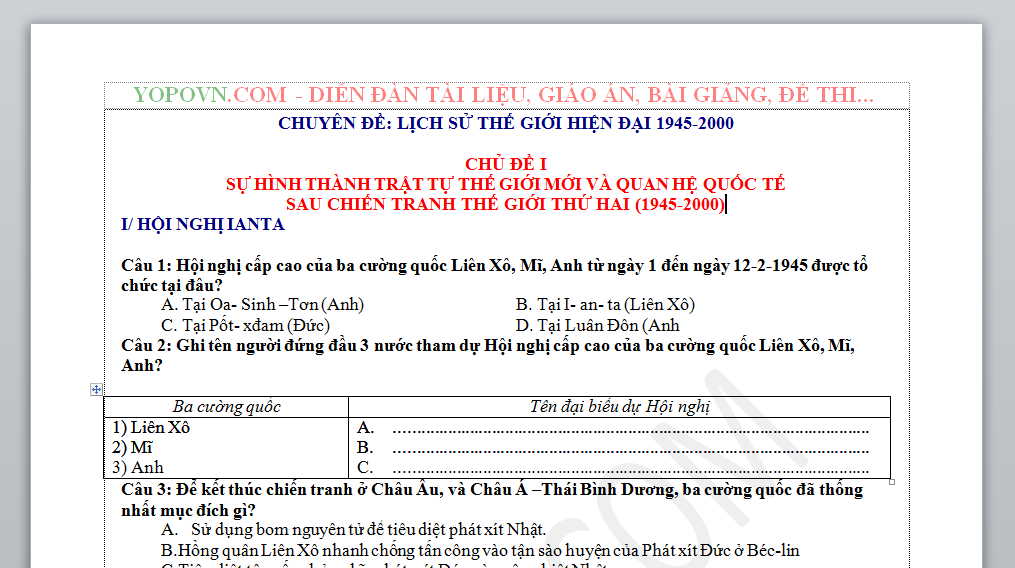Click the 'Tên đại biểu dự Hội nghị' header cell
Viewport: 1015px width, 568px height.
pos(619,406)
